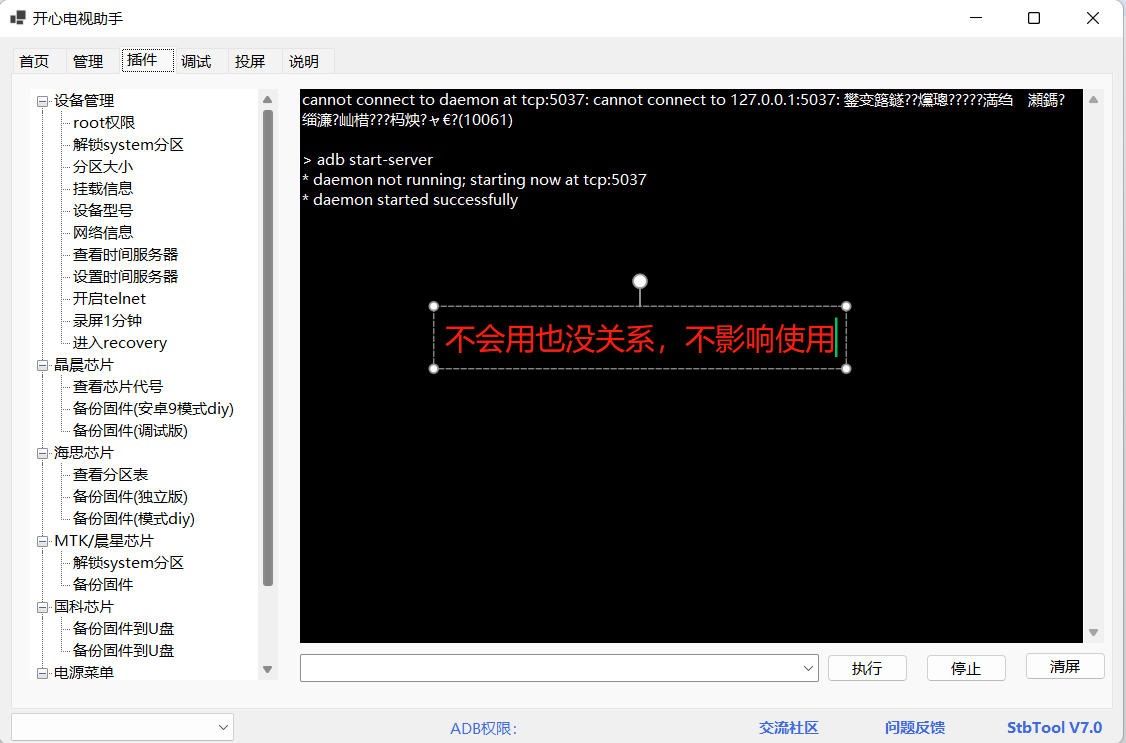
Task: Click the rotation handle above the red text box
Action: pos(640,281)
